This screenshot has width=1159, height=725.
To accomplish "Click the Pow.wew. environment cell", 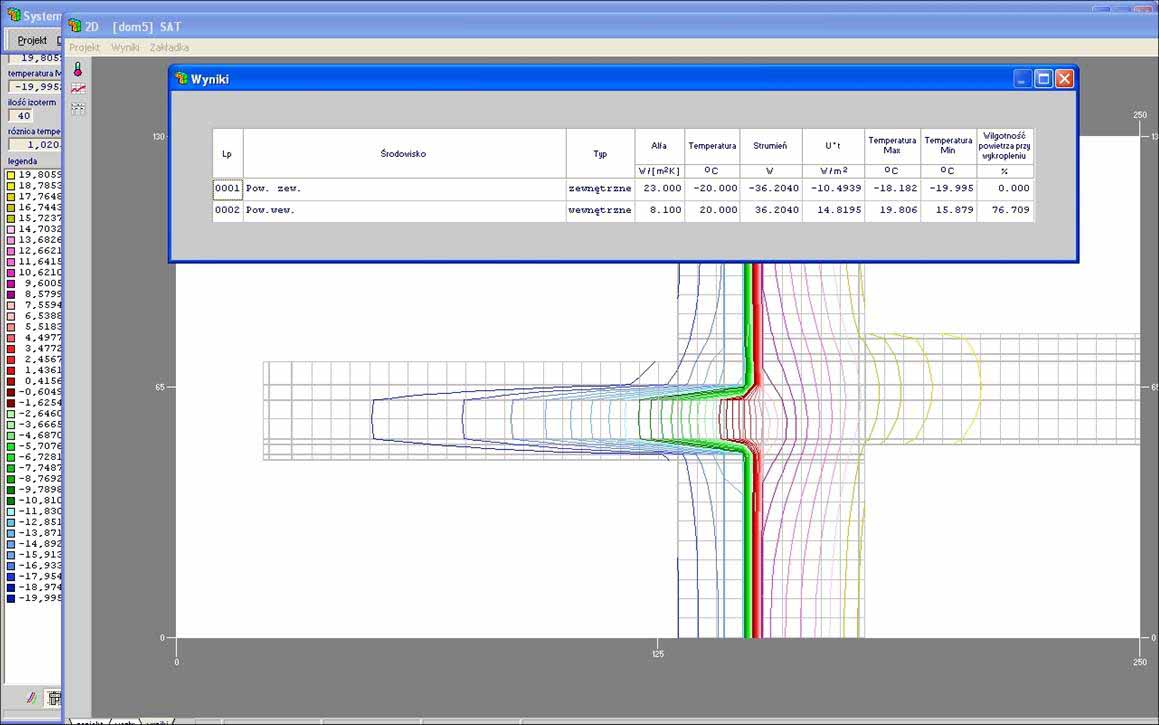I will point(404,210).
